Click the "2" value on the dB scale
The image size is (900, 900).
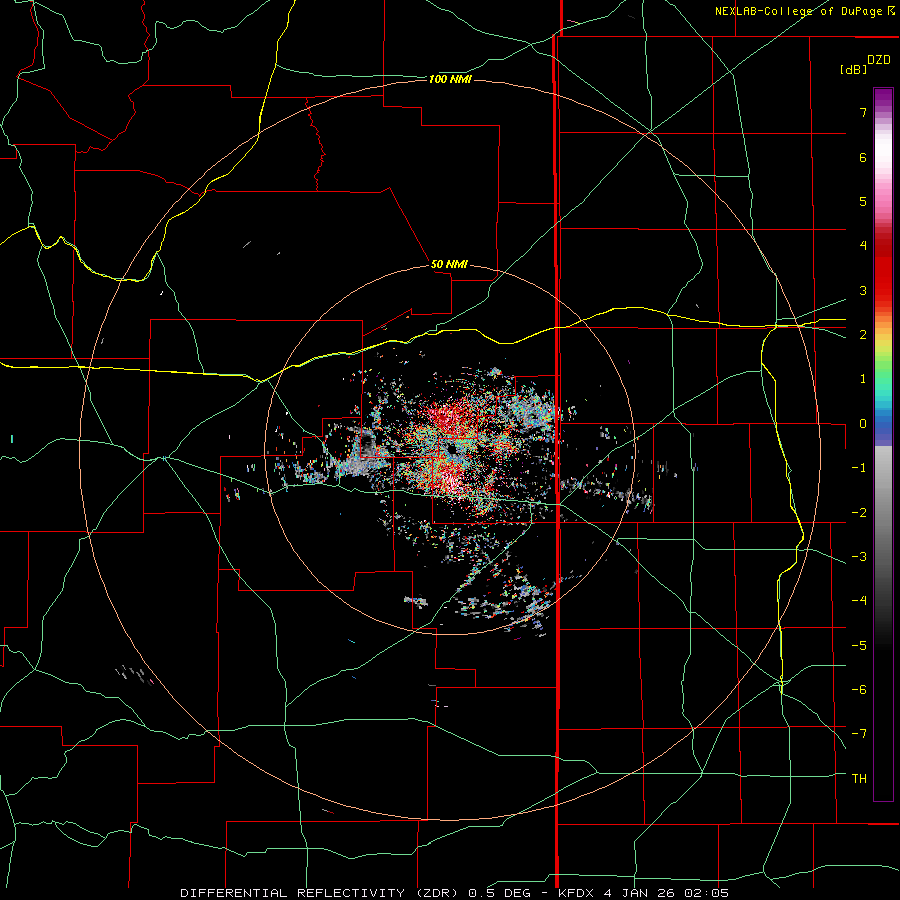click(863, 335)
